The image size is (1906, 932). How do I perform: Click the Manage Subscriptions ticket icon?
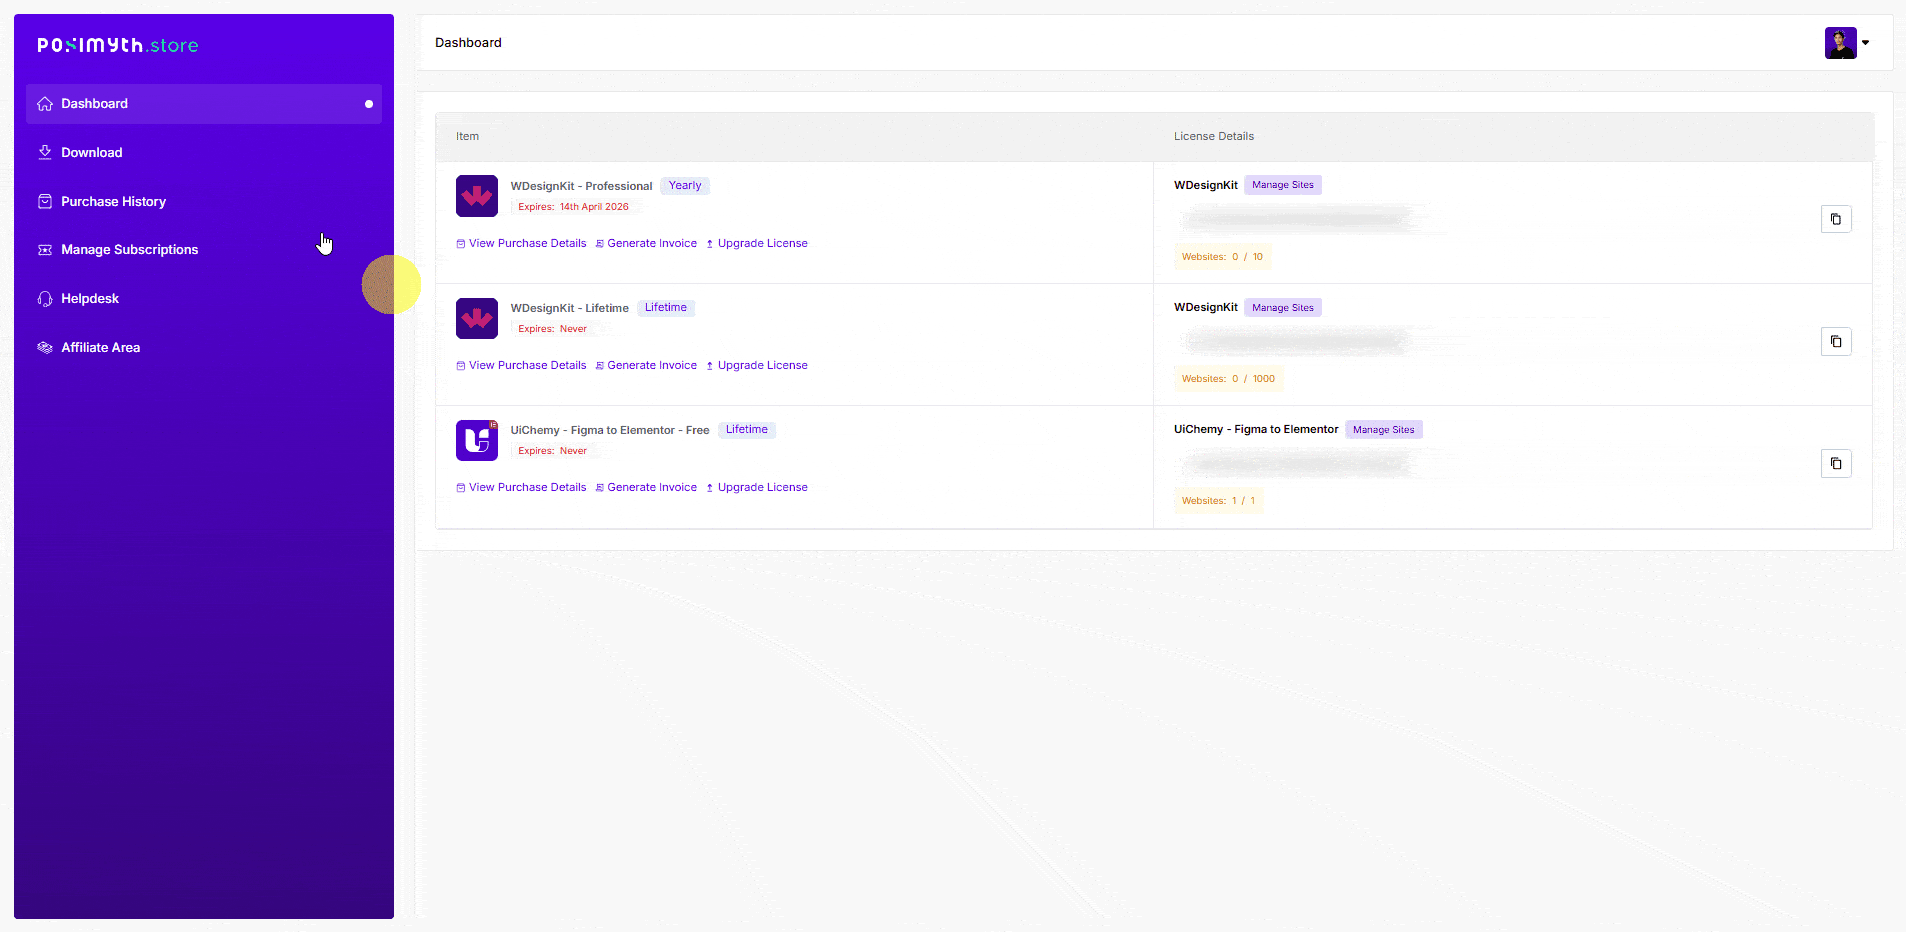coord(45,250)
